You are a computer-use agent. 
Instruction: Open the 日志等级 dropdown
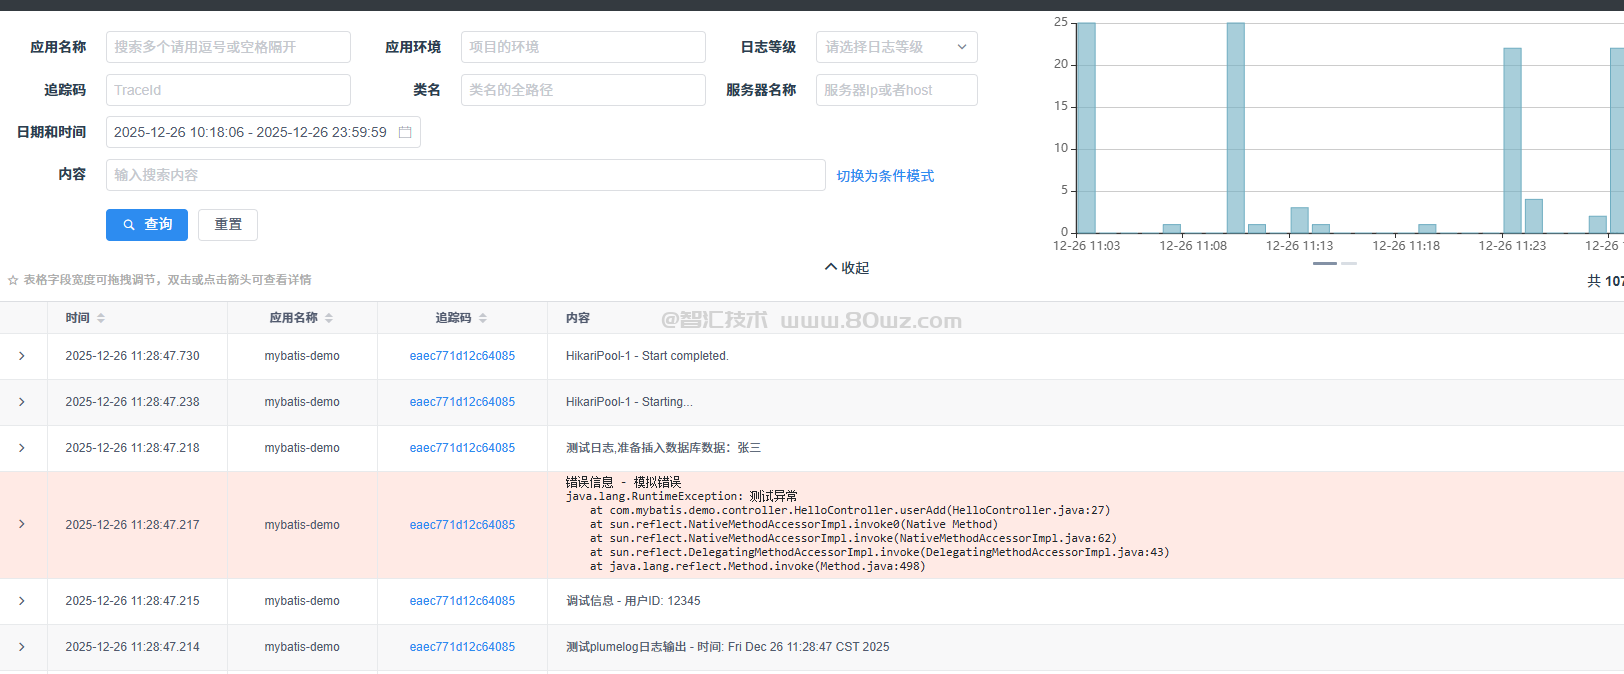[x=896, y=47]
